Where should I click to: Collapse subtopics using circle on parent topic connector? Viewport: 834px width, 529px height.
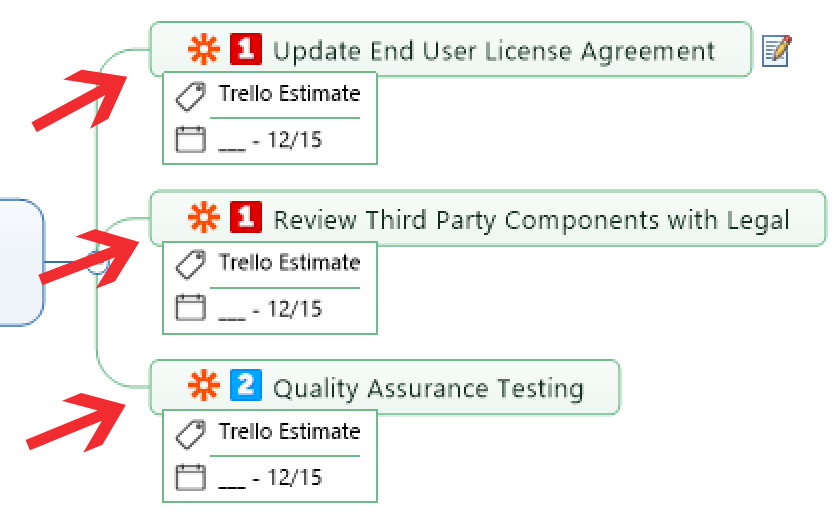pyautogui.click(x=98, y=262)
